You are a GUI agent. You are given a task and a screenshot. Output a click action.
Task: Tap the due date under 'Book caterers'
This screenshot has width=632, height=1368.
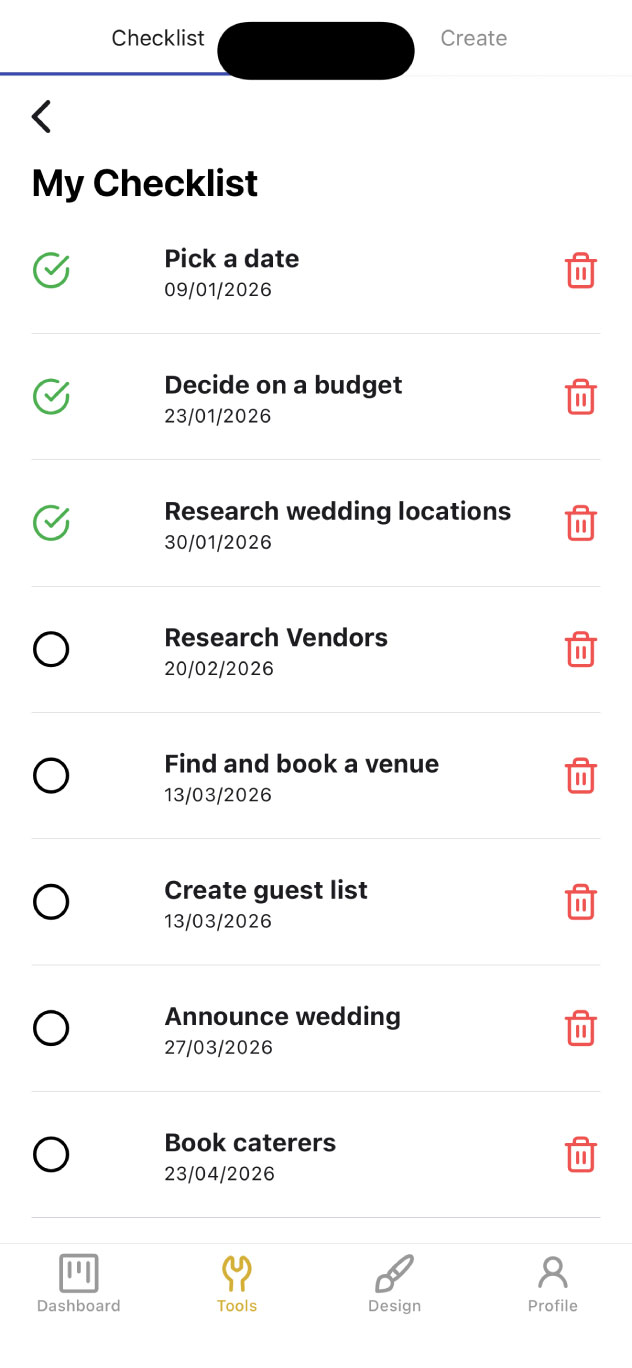[219, 1173]
